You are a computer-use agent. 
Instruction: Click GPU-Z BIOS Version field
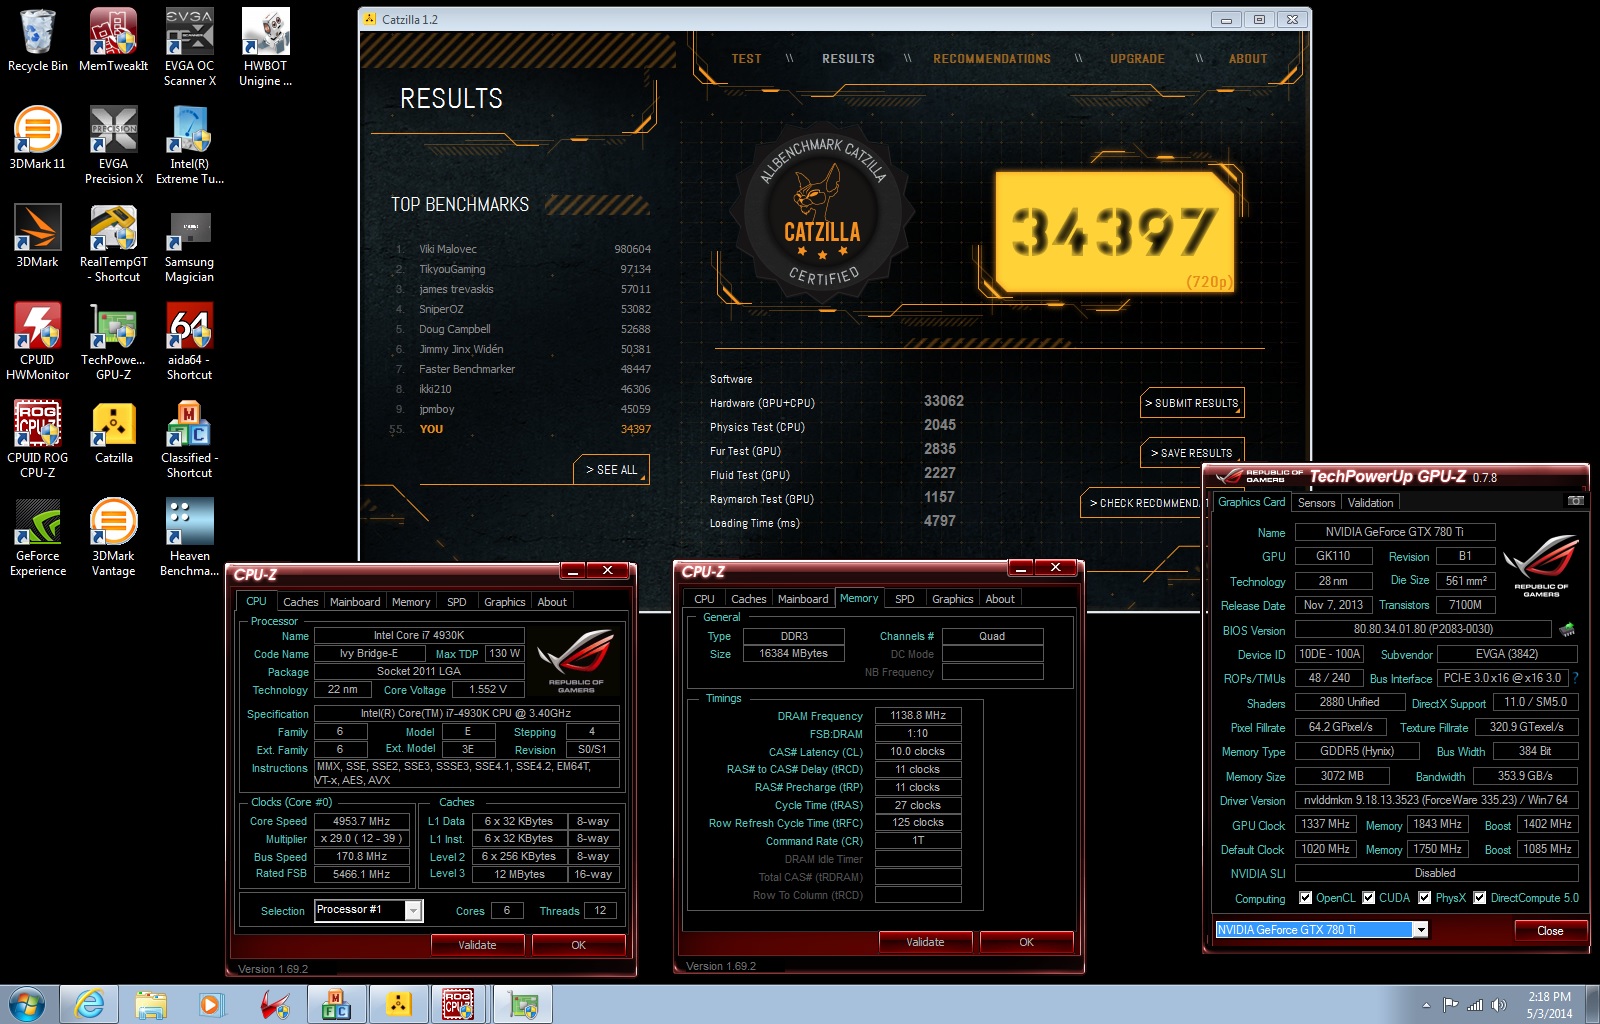(1423, 629)
